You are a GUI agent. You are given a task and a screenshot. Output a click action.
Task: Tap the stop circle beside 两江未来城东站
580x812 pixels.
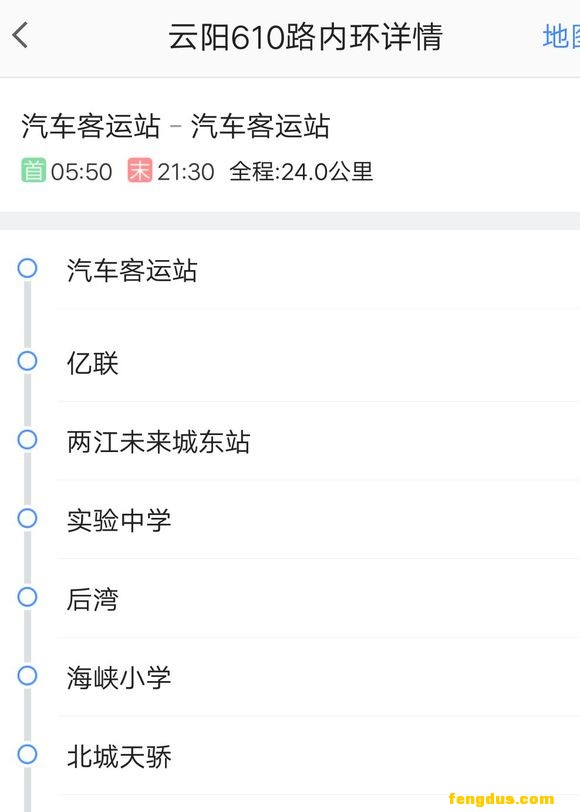(27, 440)
